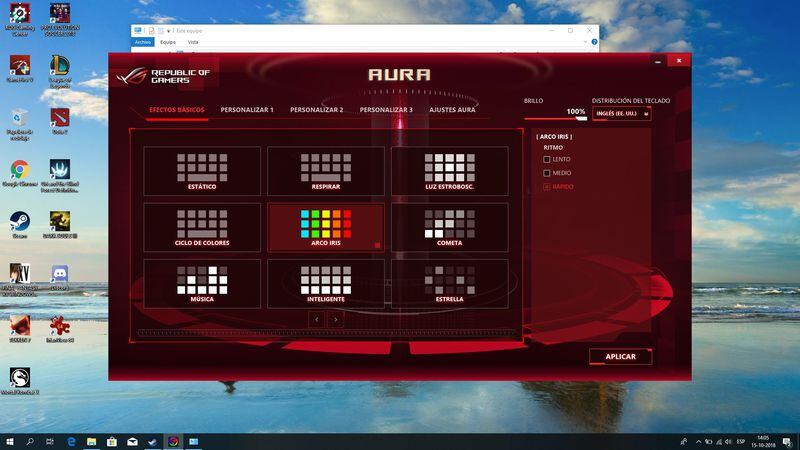
Task: Open the Personalizar 1 tab
Action: click(x=247, y=110)
